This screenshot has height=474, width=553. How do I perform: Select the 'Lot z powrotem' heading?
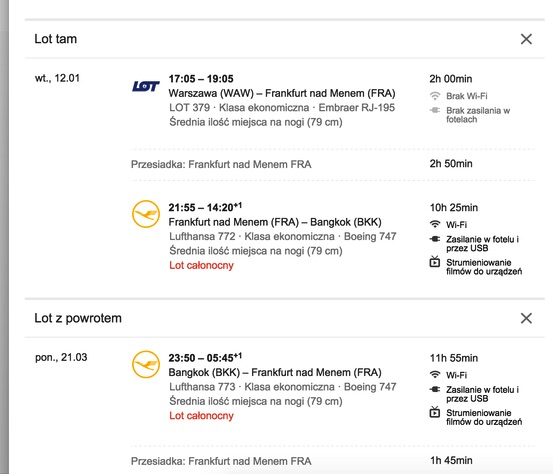(78, 318)
